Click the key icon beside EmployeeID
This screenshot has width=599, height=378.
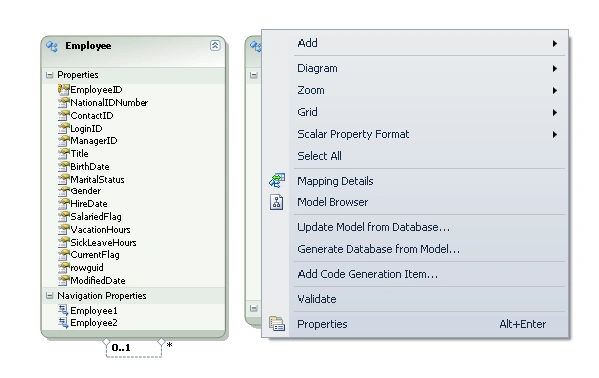pyautogui.click(x=63, y=89)
